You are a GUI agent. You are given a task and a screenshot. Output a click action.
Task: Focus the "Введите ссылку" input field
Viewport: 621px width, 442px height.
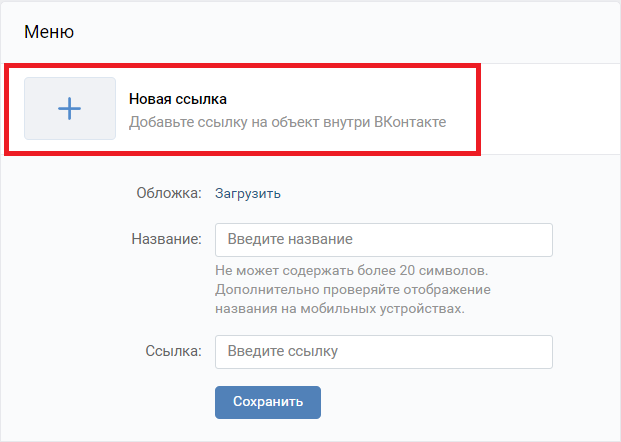384,352
